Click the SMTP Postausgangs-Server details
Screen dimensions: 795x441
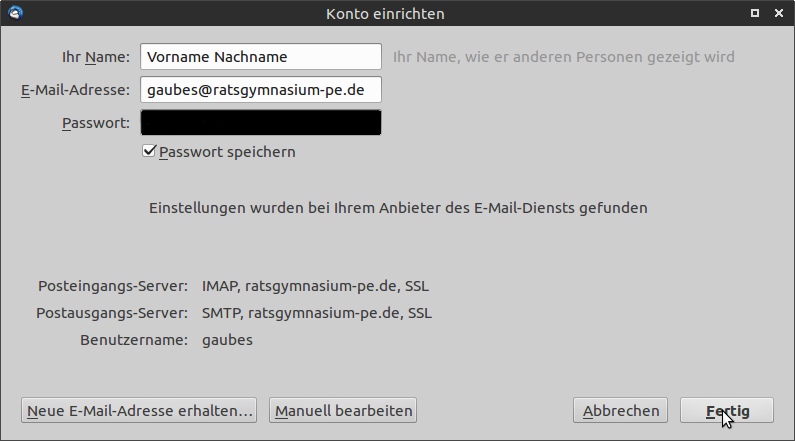[317, 313]
